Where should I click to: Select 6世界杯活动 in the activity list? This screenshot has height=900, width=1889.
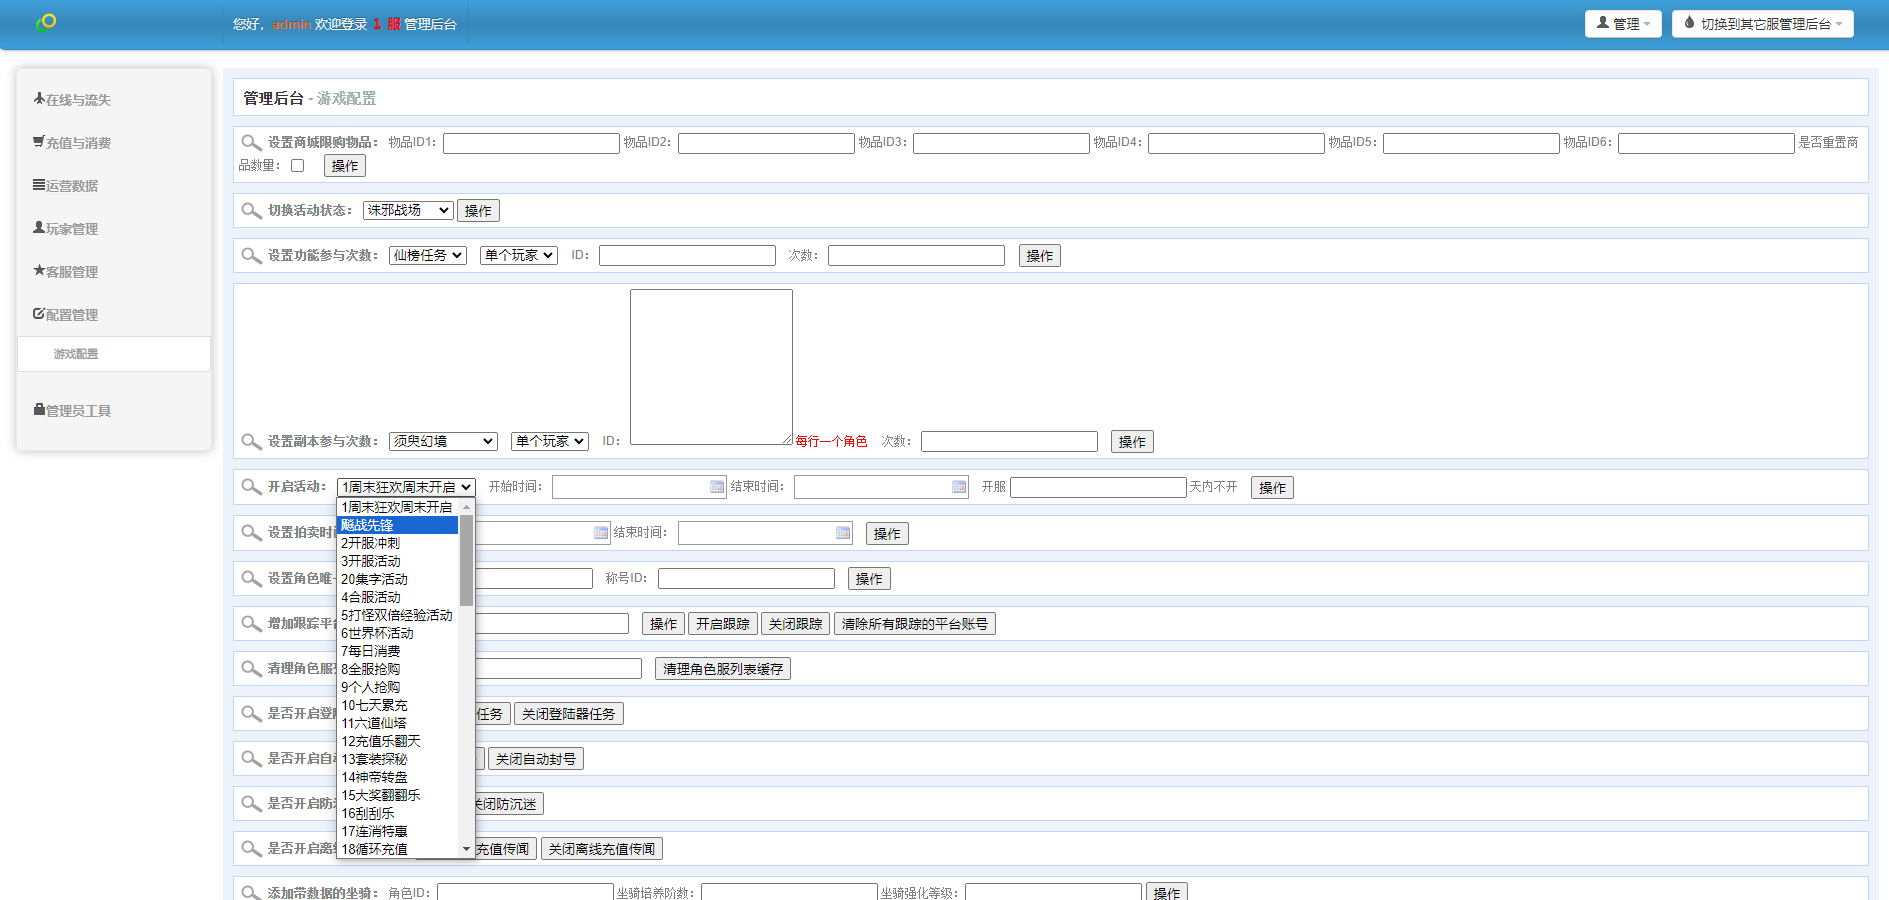coord(377,633)
